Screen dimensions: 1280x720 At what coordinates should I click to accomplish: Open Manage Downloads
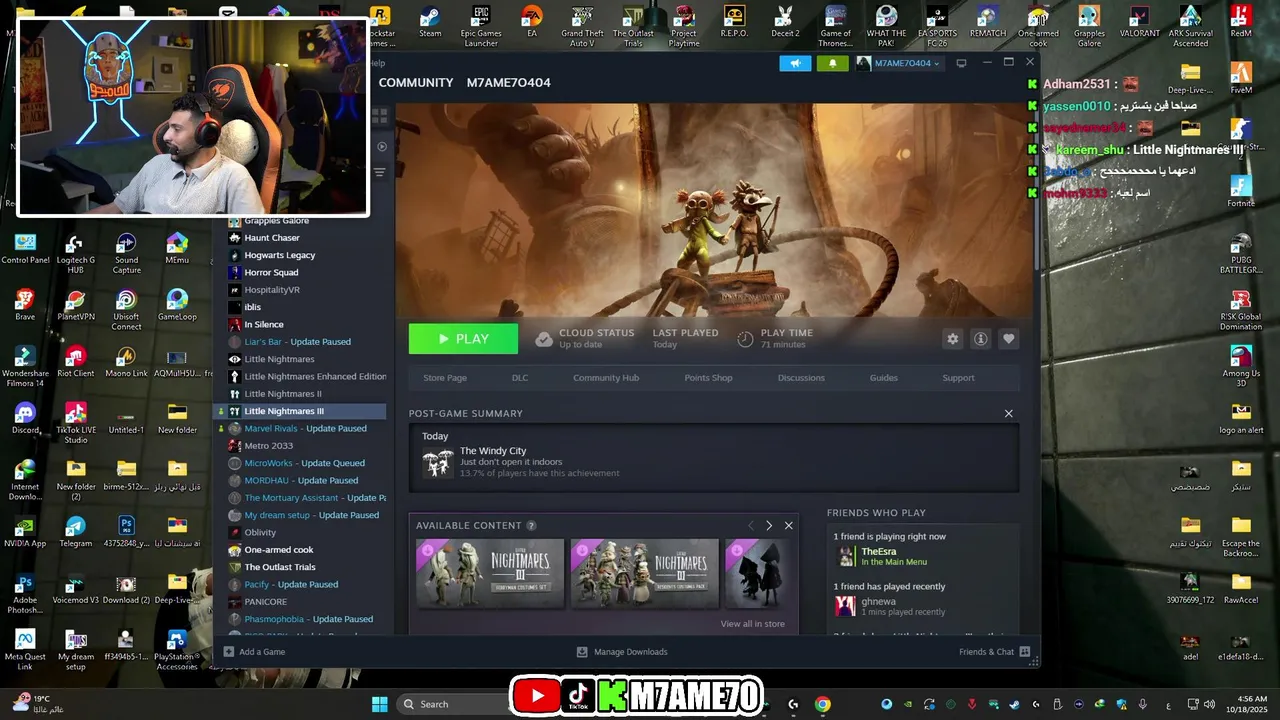pyautogui.click(x=622, y=652)
